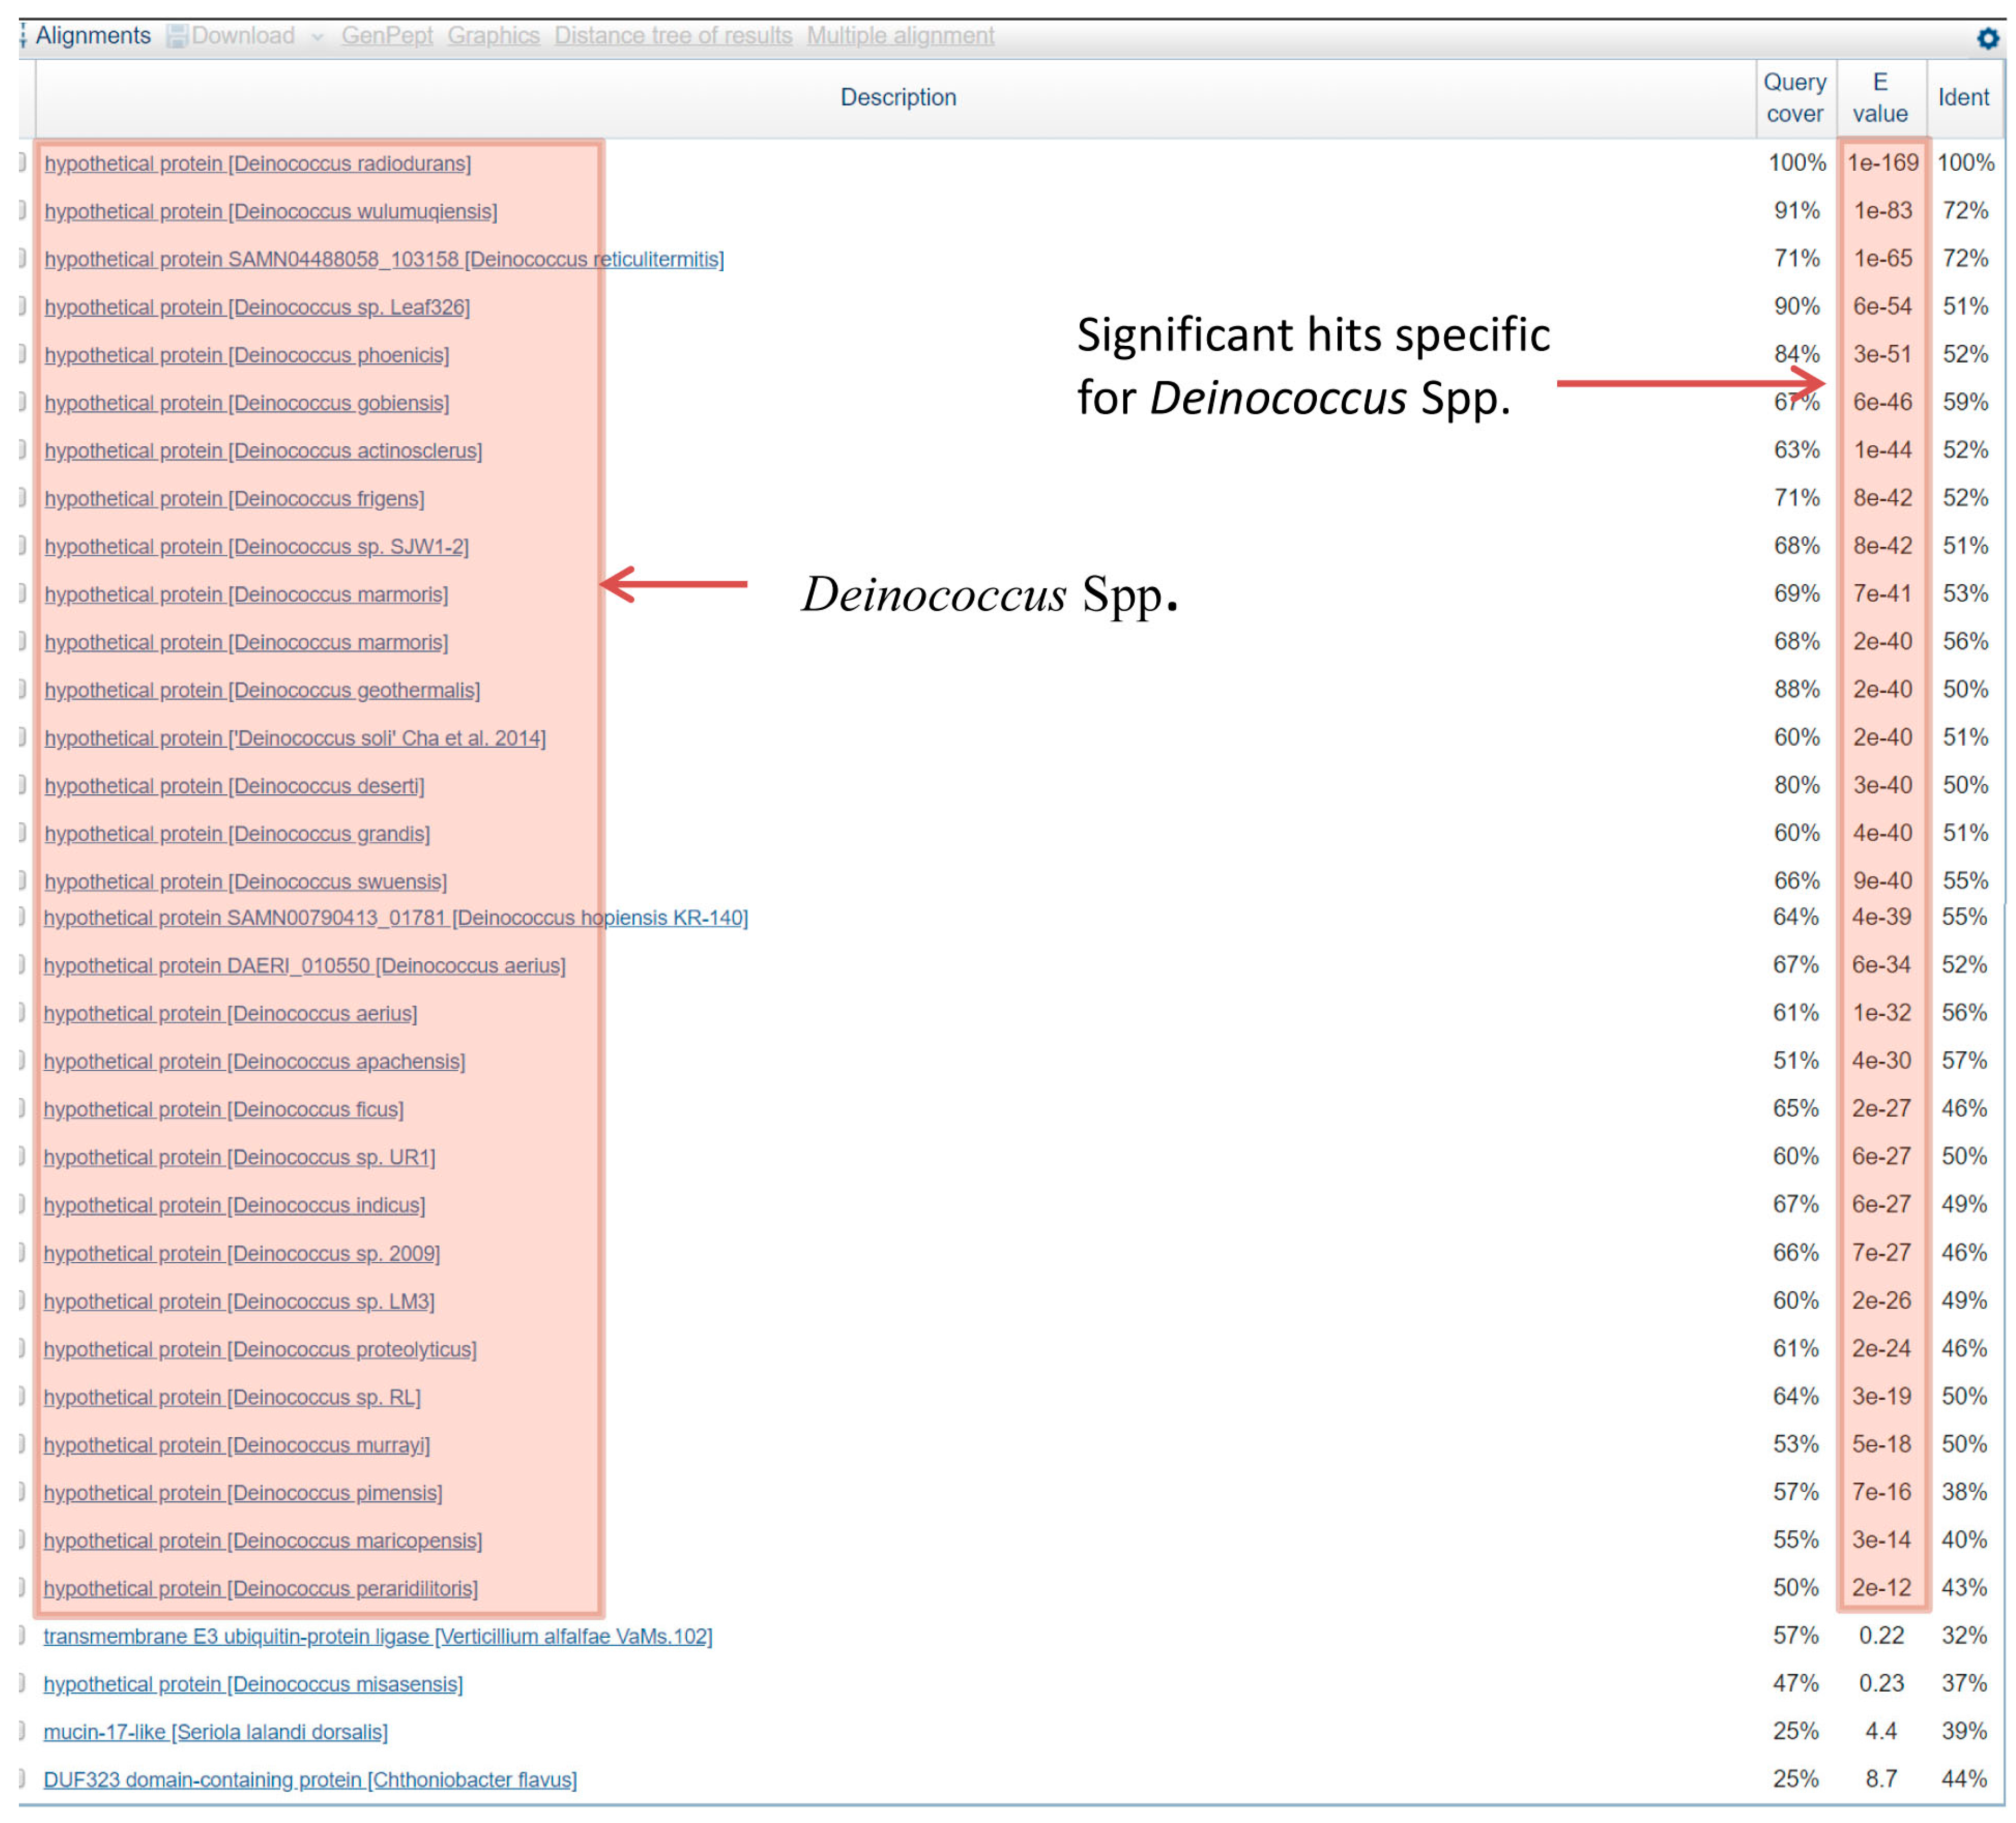This screenshot has height=1823, width=2016.
Task: Tick checkbox for Deinococcus wulumuqiensis row
Action: tap(22, 210)
